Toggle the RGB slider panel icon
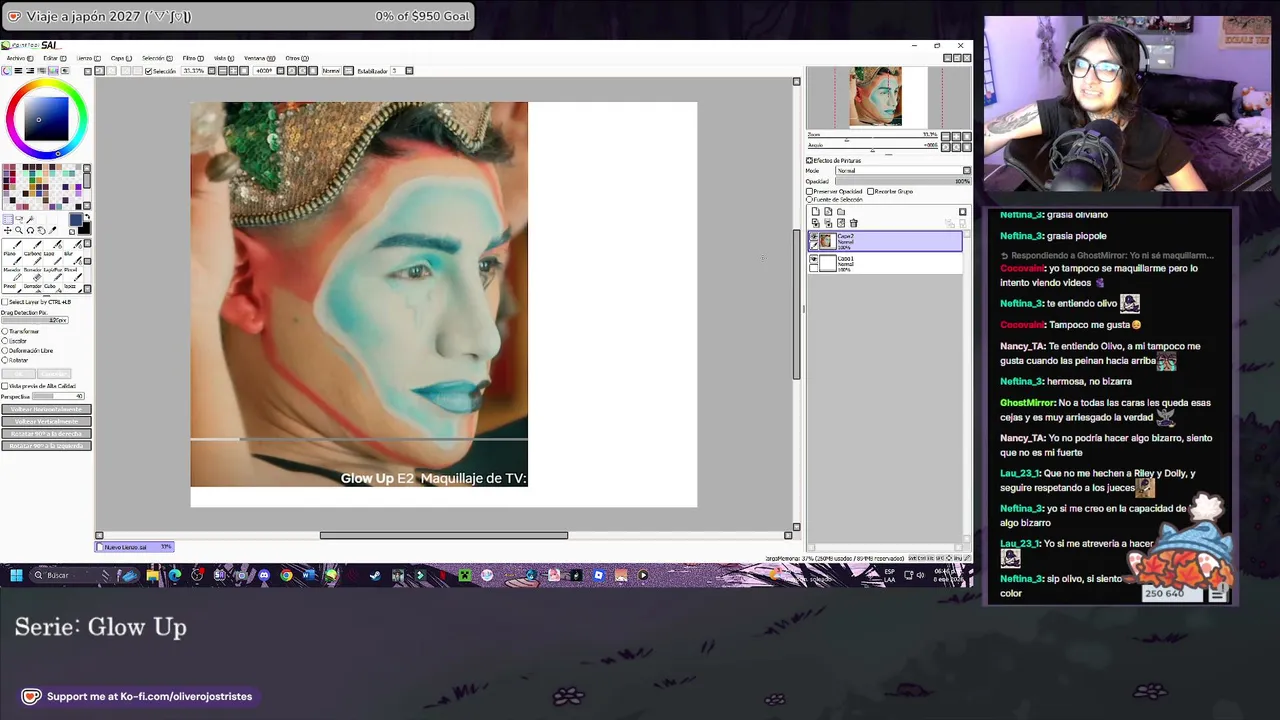 point(18,71)
